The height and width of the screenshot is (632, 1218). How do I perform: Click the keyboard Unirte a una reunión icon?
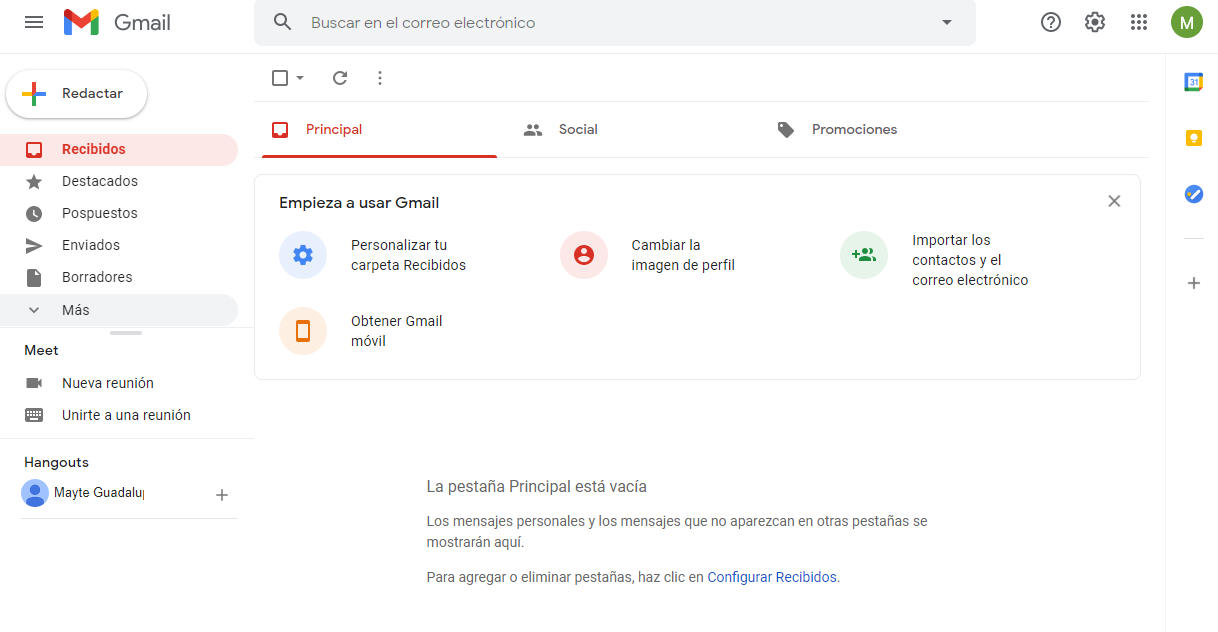34,415
